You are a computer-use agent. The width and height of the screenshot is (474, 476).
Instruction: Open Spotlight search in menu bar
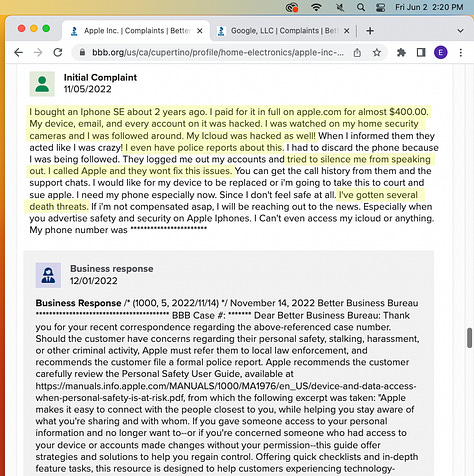361,7
